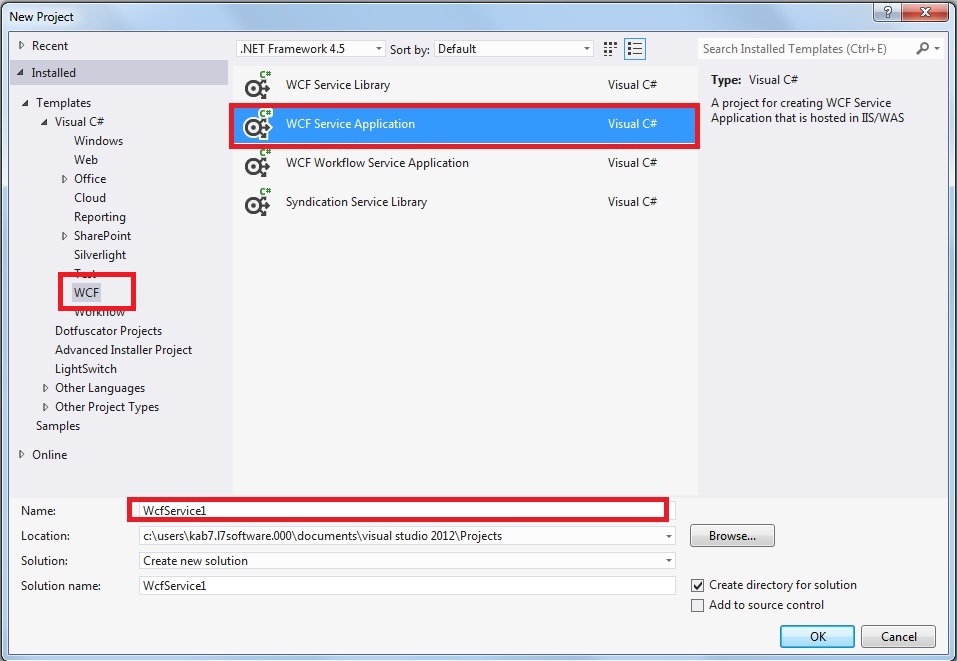Select the Silverlight template category
The width and height of the screenshot is (957, 661).
[99, 255]
